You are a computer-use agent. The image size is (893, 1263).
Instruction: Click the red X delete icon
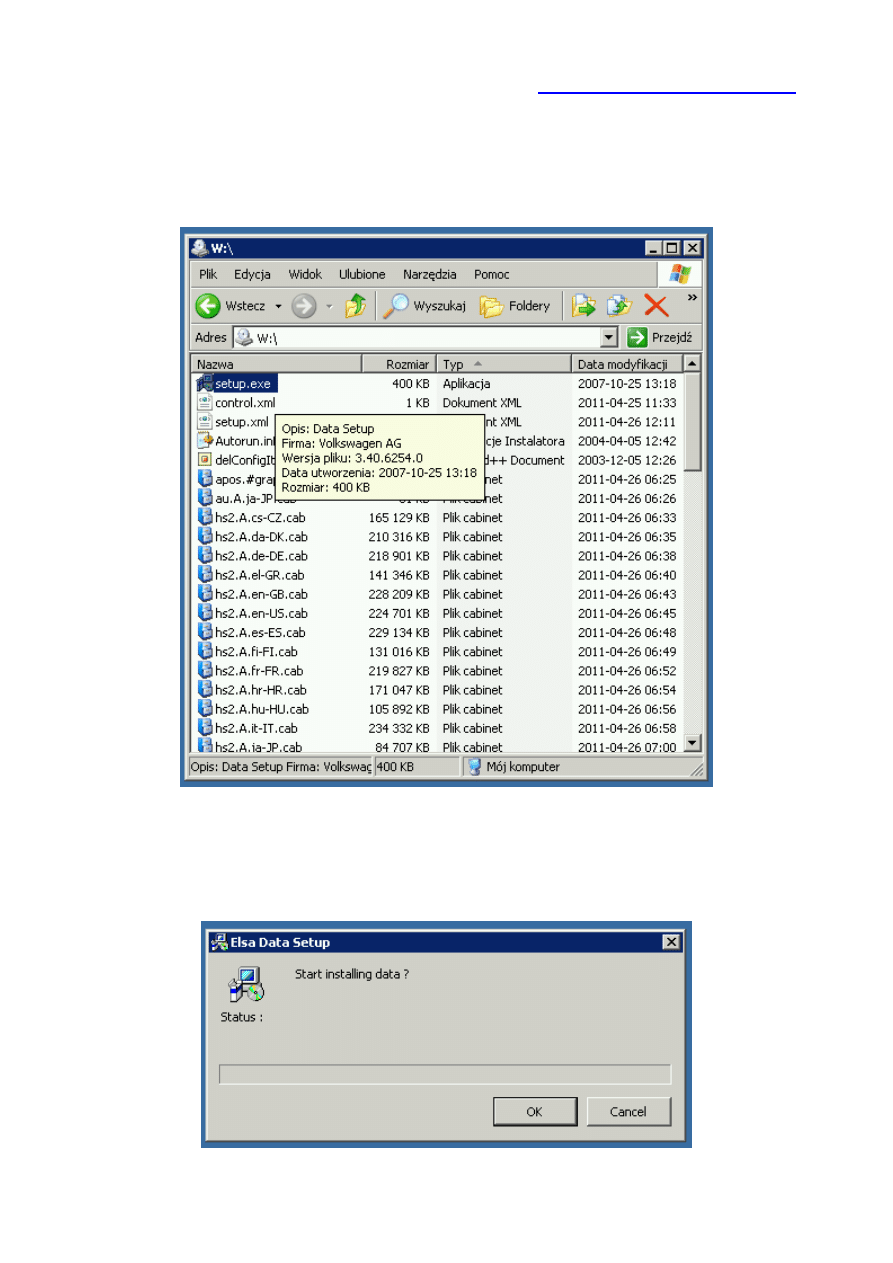656,307
